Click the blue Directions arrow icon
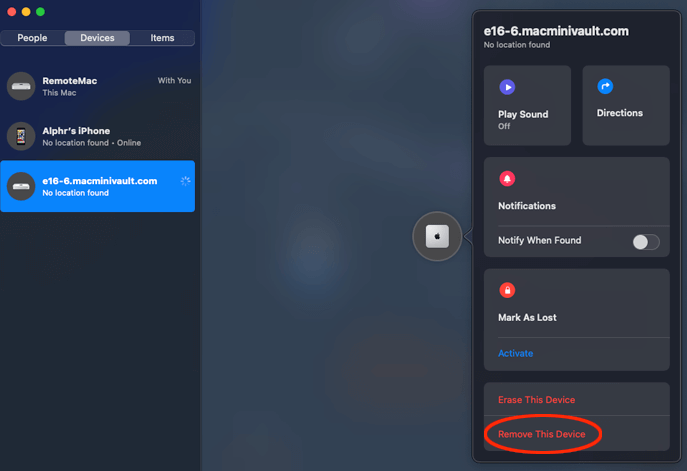 (605, 86)
